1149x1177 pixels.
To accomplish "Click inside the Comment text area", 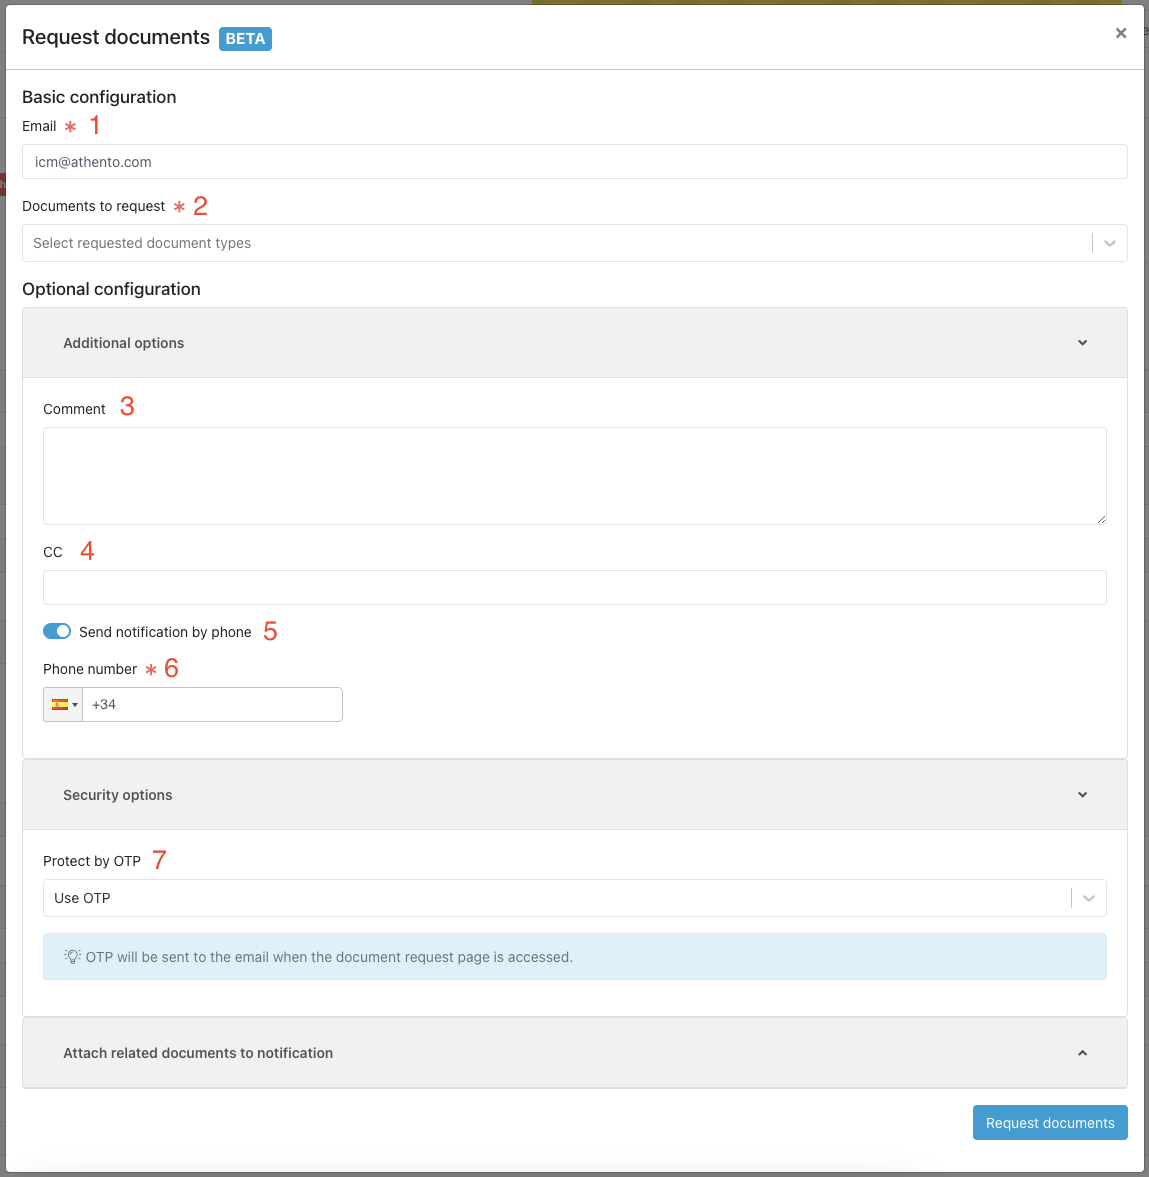I will [x=574, y=476].
